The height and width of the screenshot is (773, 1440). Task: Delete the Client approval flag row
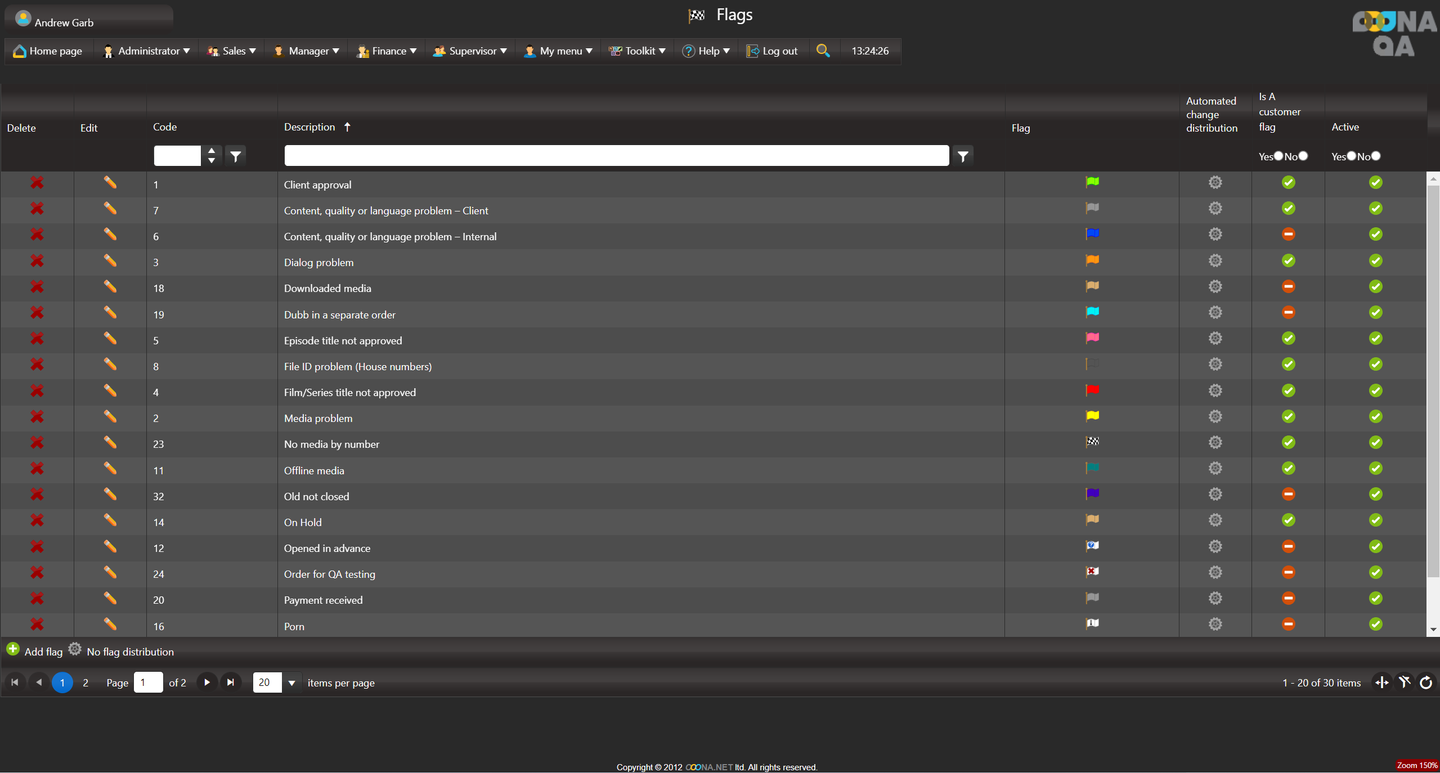(37, 183)
